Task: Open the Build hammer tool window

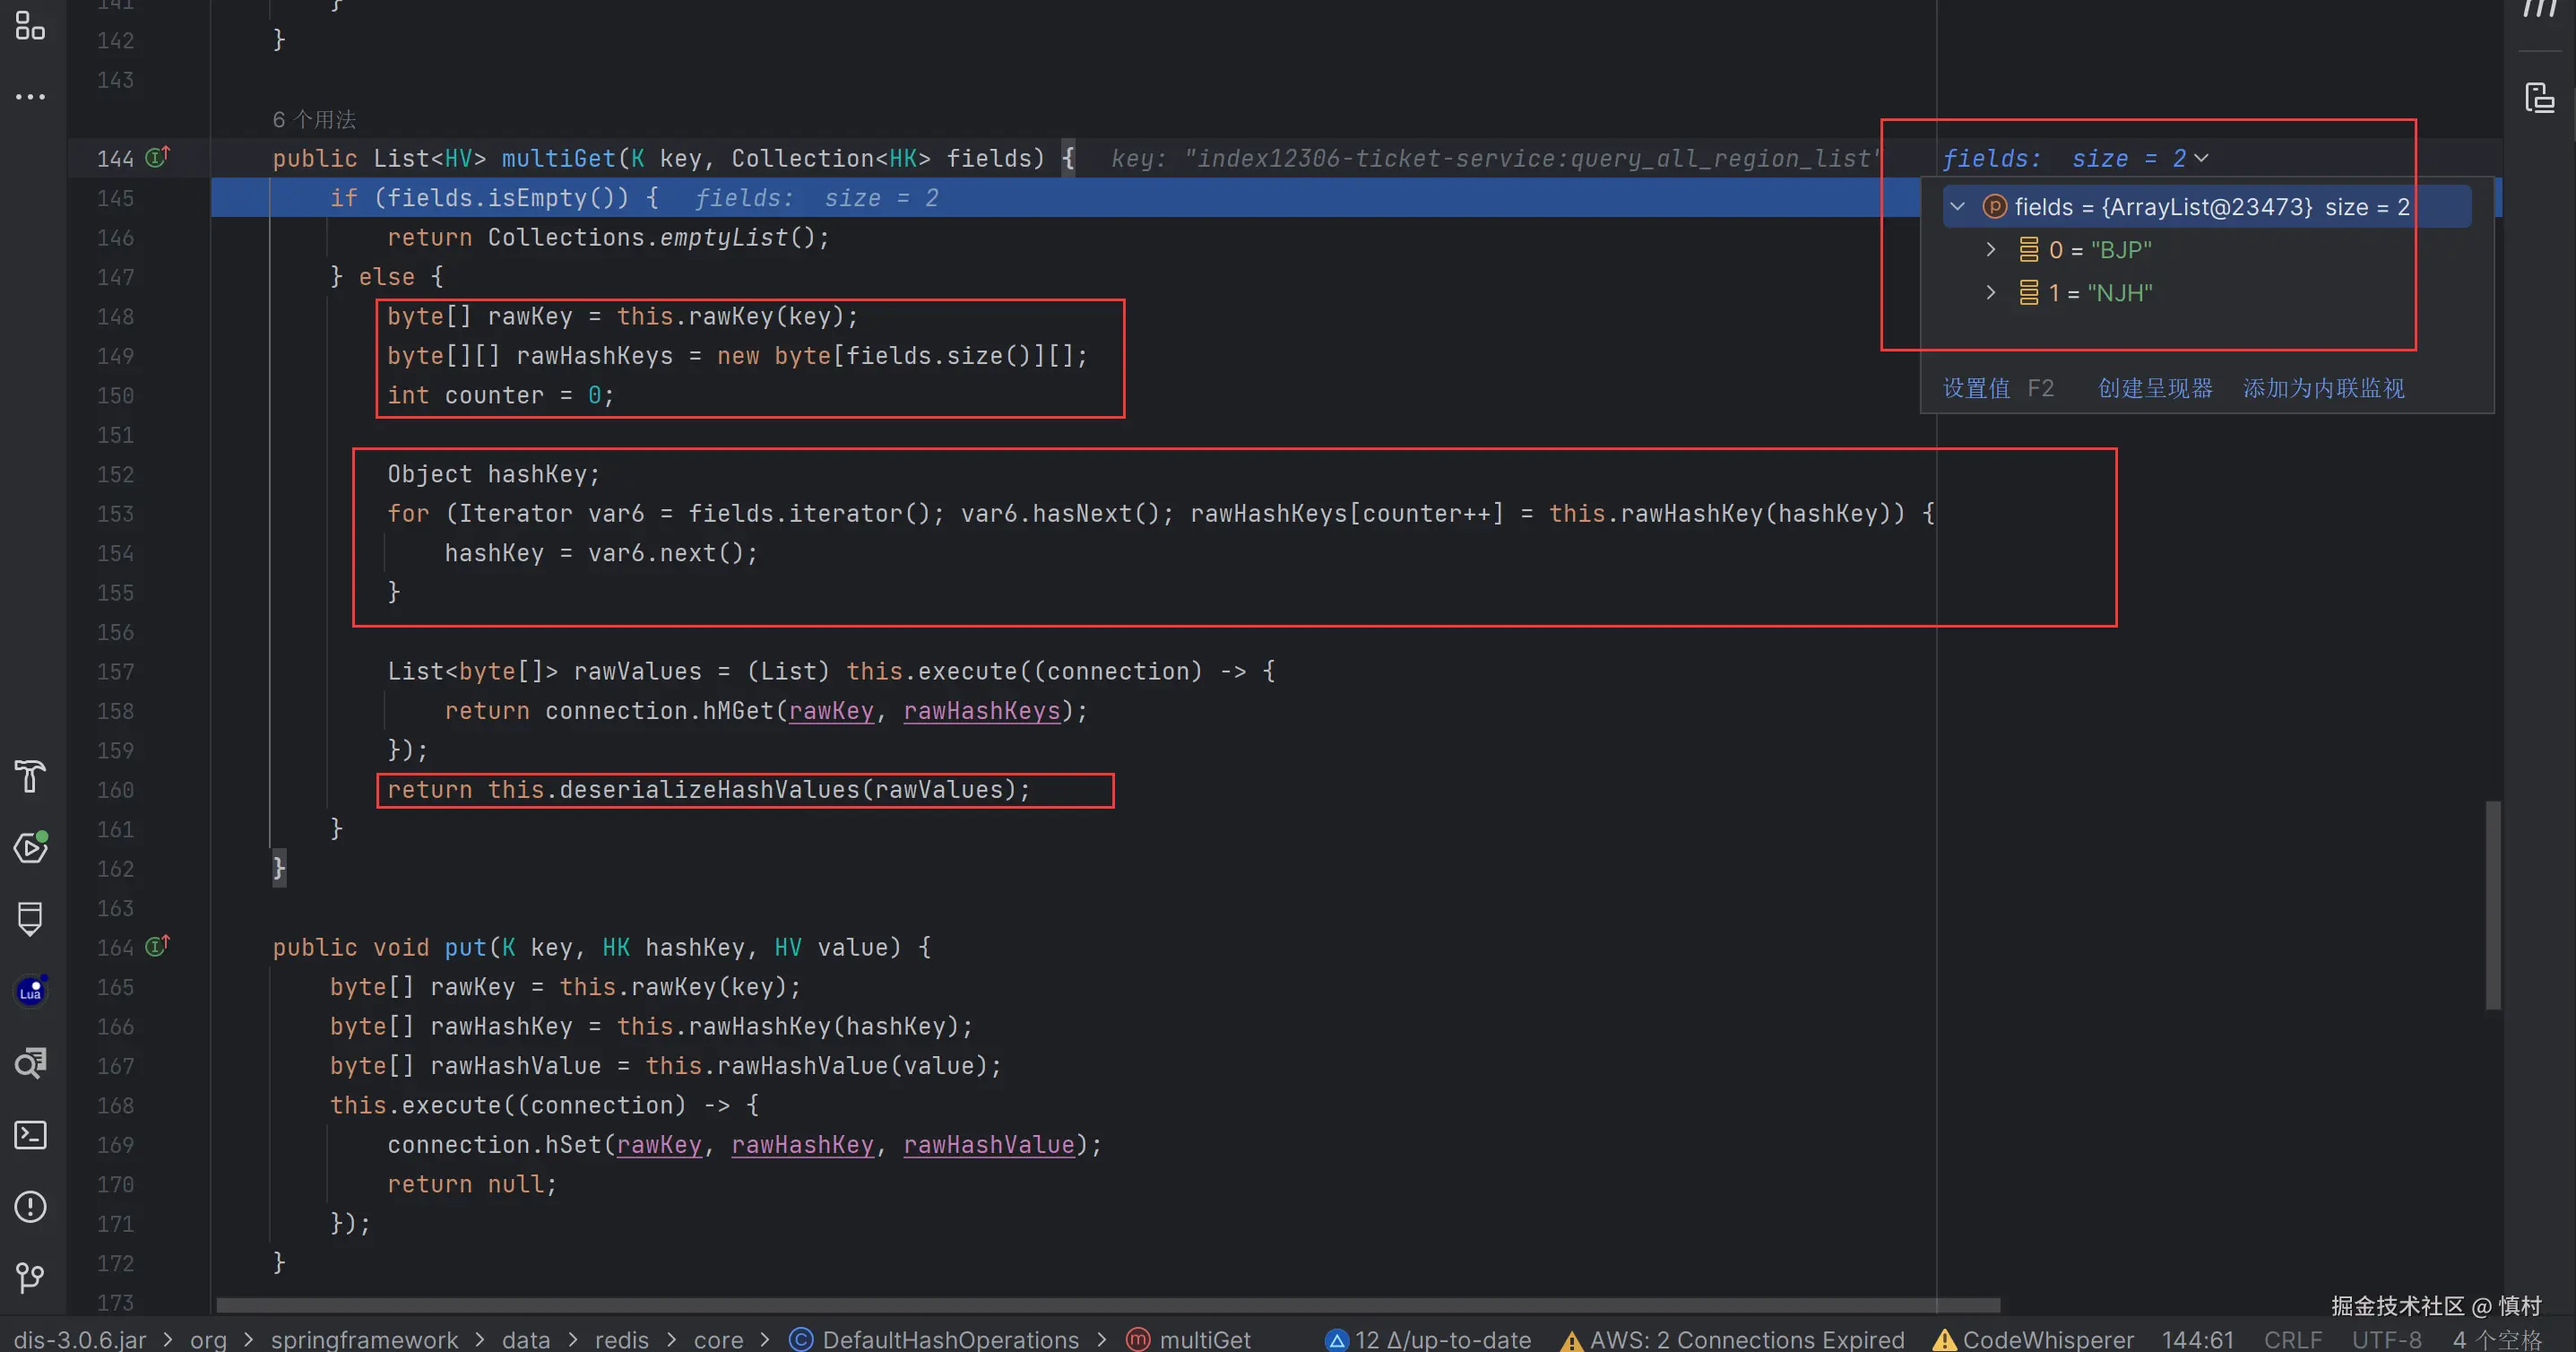Action: coord(30,776)
